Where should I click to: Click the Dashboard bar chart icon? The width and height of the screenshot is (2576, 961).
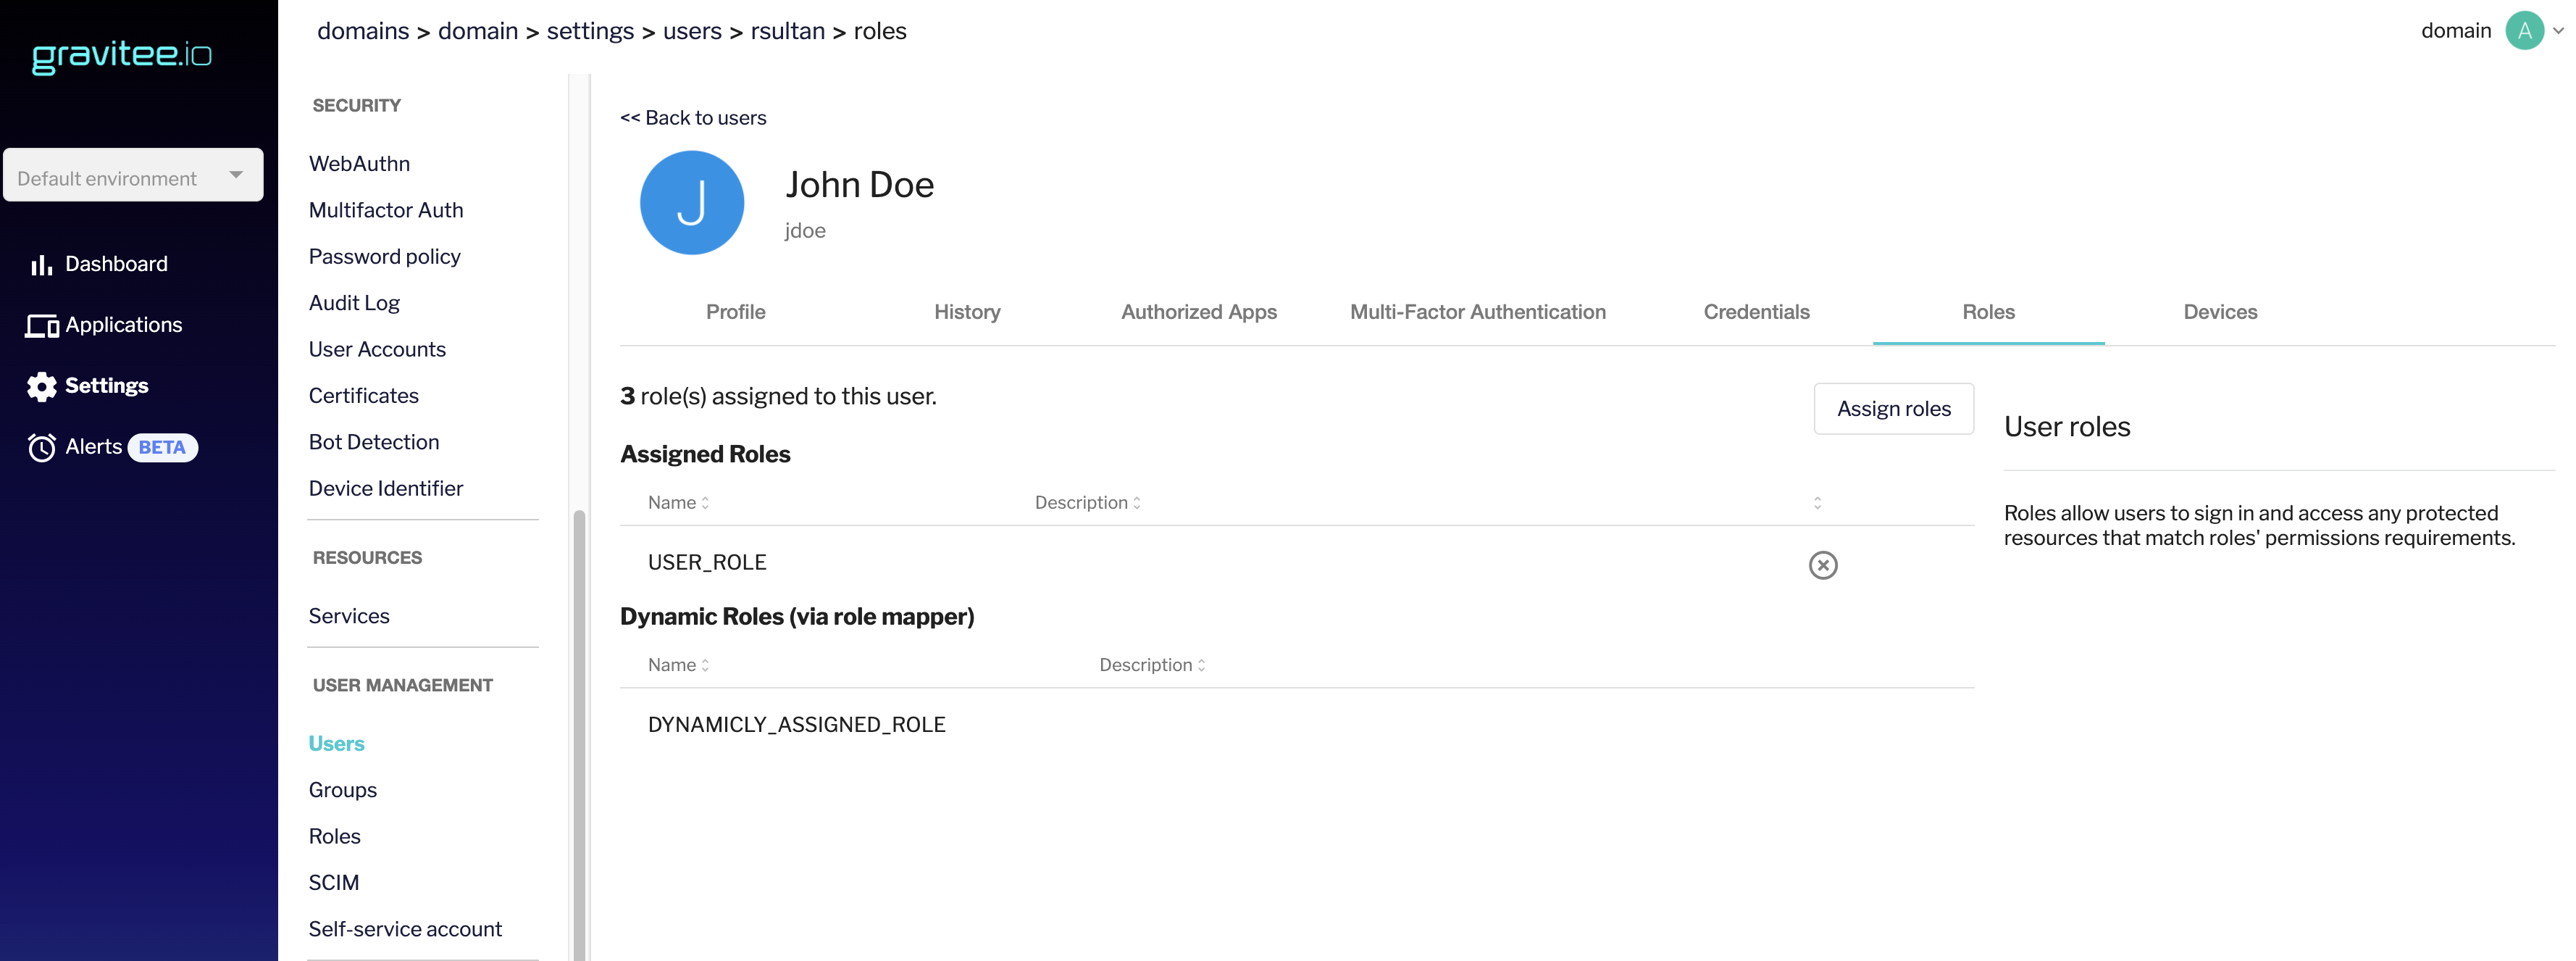coord(41,264)
